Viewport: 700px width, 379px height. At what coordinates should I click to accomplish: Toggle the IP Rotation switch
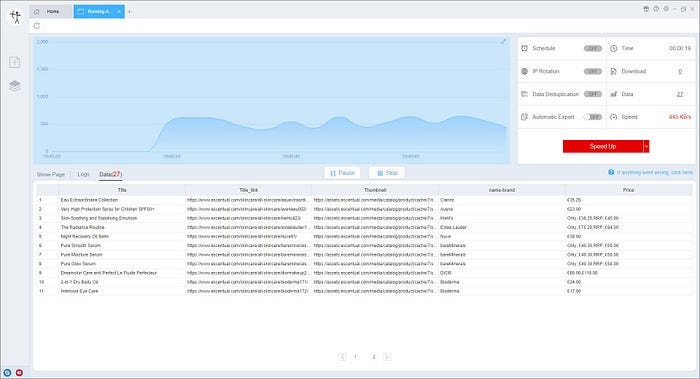coord(593,71)
